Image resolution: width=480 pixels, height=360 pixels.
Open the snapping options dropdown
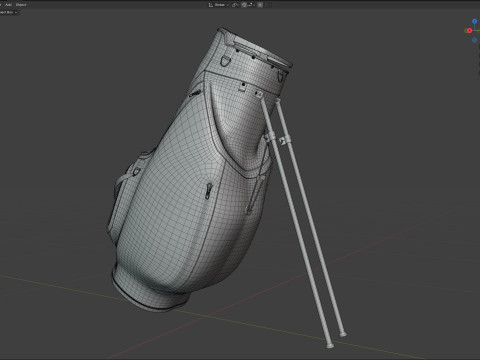point(251,5)
